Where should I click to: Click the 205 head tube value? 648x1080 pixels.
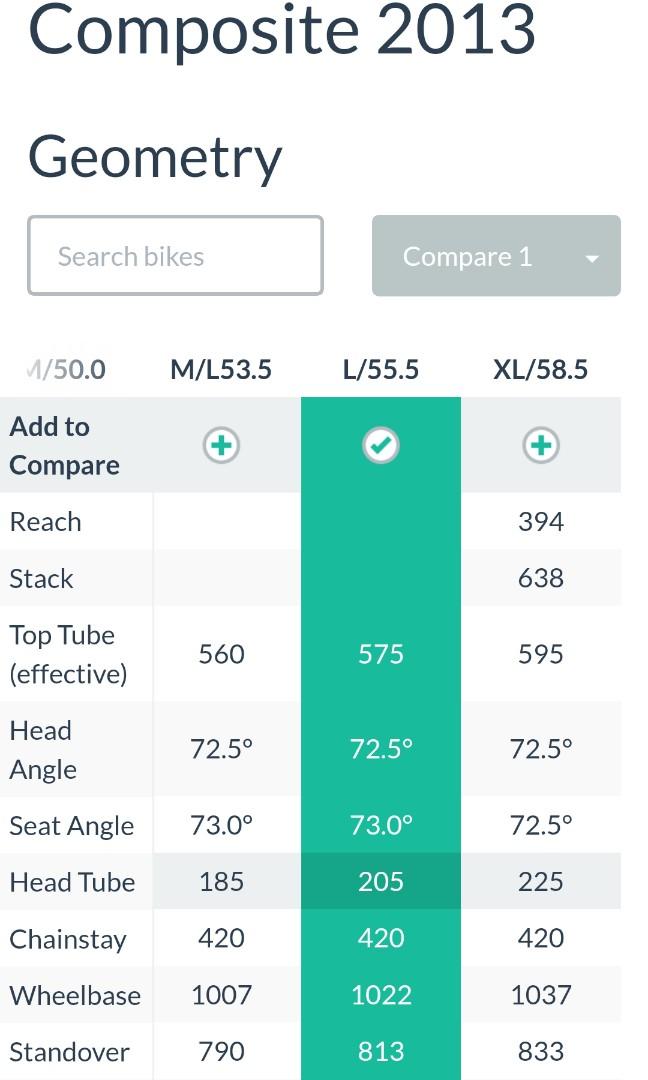(381, 882)
